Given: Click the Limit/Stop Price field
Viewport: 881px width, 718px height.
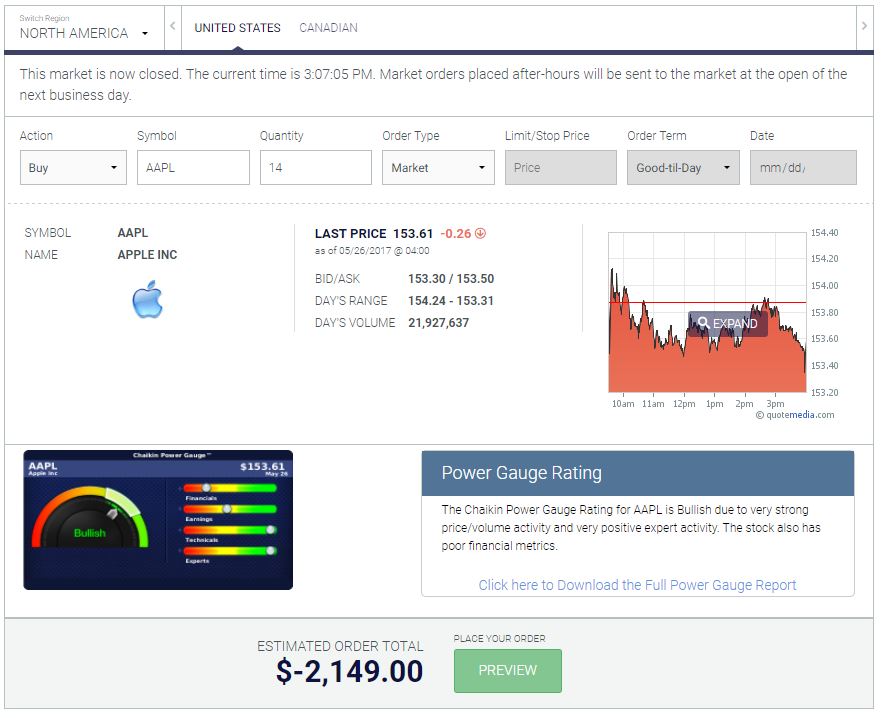Looking at the screenshot, I should click(561, 167).
